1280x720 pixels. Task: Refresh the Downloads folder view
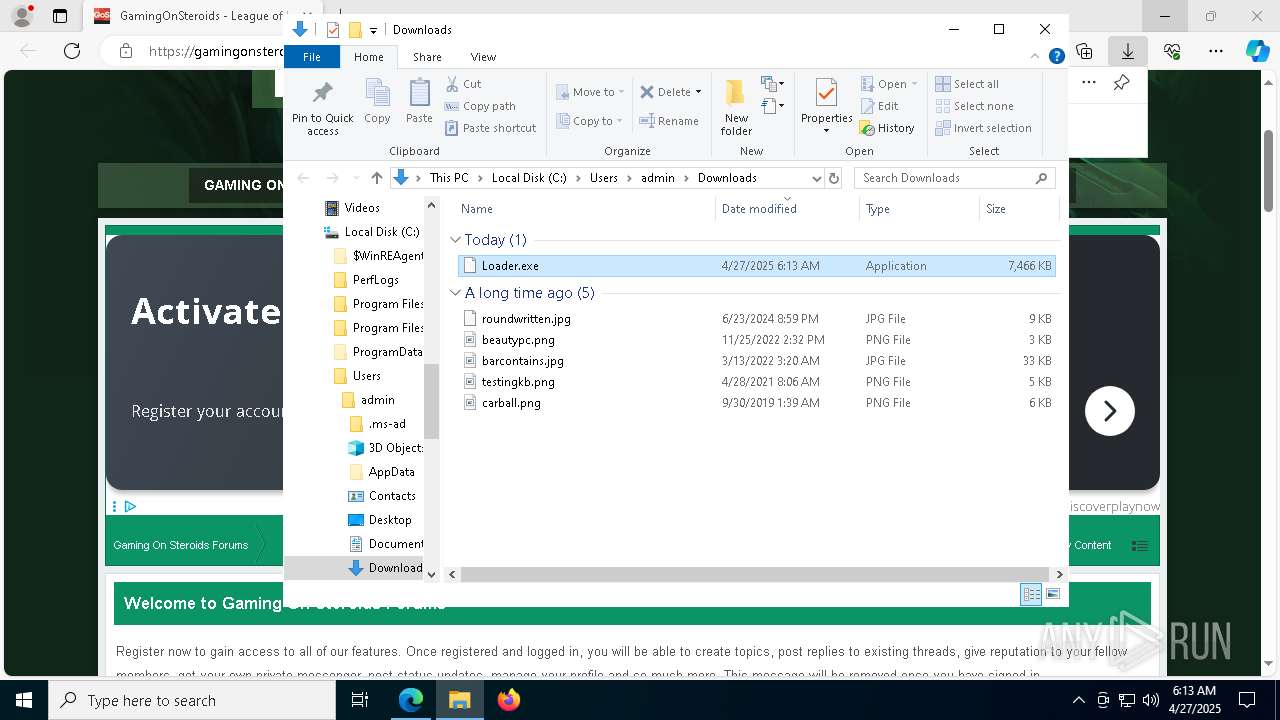(x=834, y=178)
